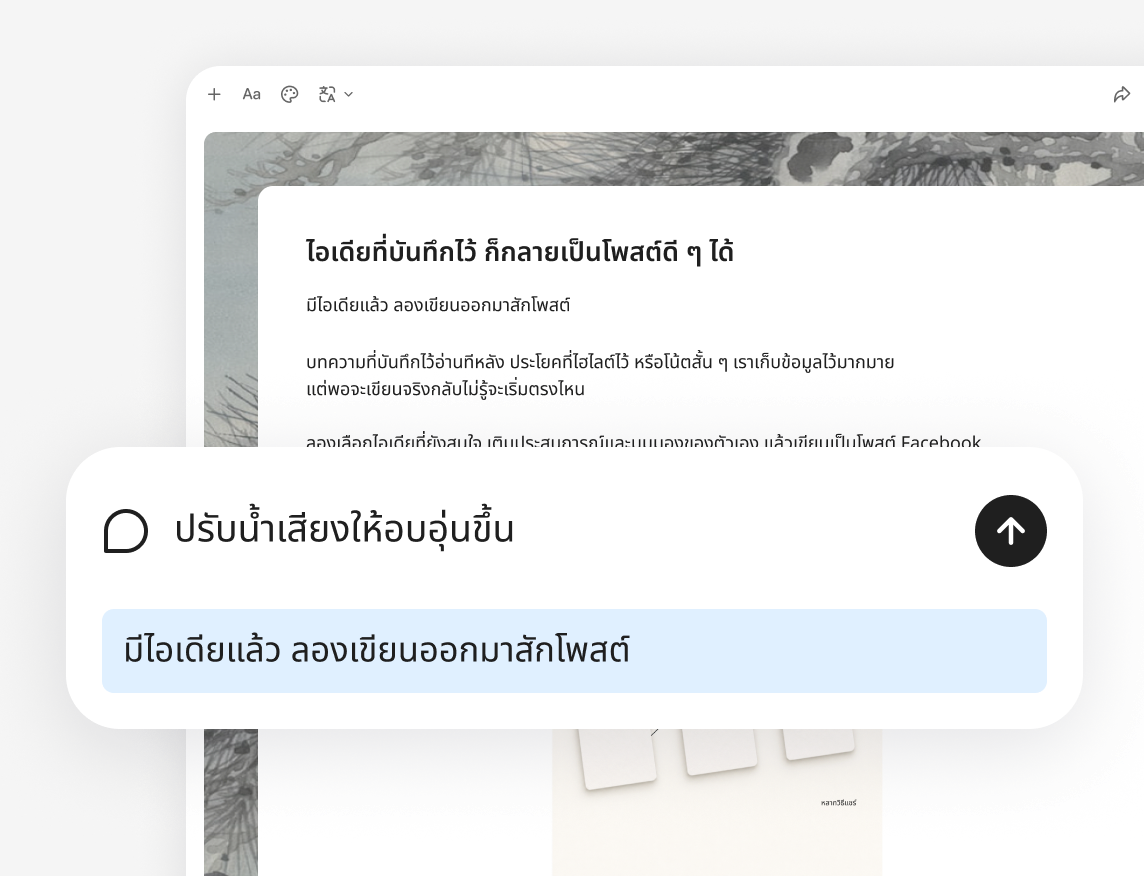Image resolution: width=1144 pixels, height=876 pixels.
Task: Click the plus icon to add content
Action: click(214, 94)
